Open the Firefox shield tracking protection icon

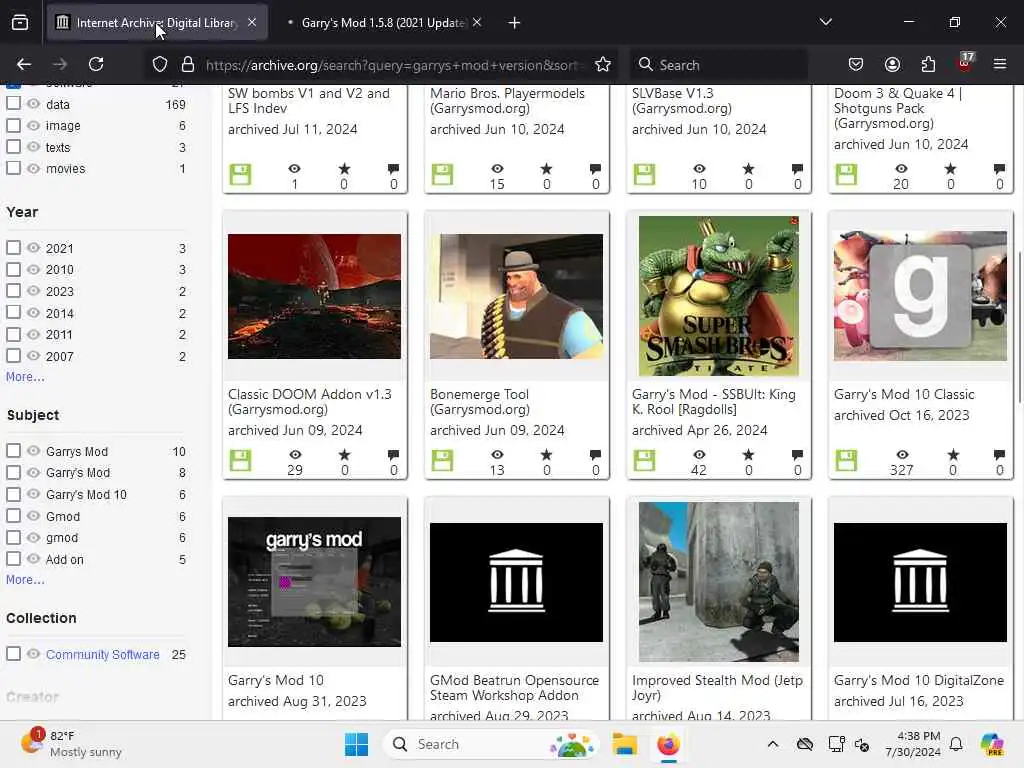tap(160, 64)
